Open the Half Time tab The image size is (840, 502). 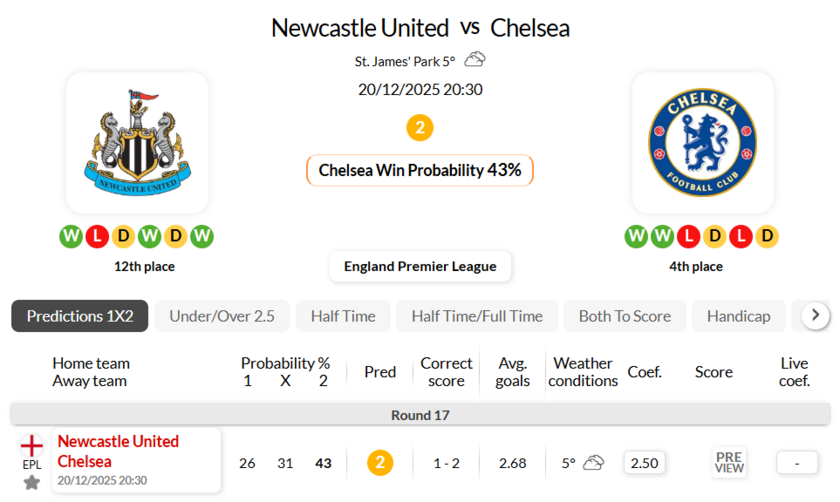343,316
